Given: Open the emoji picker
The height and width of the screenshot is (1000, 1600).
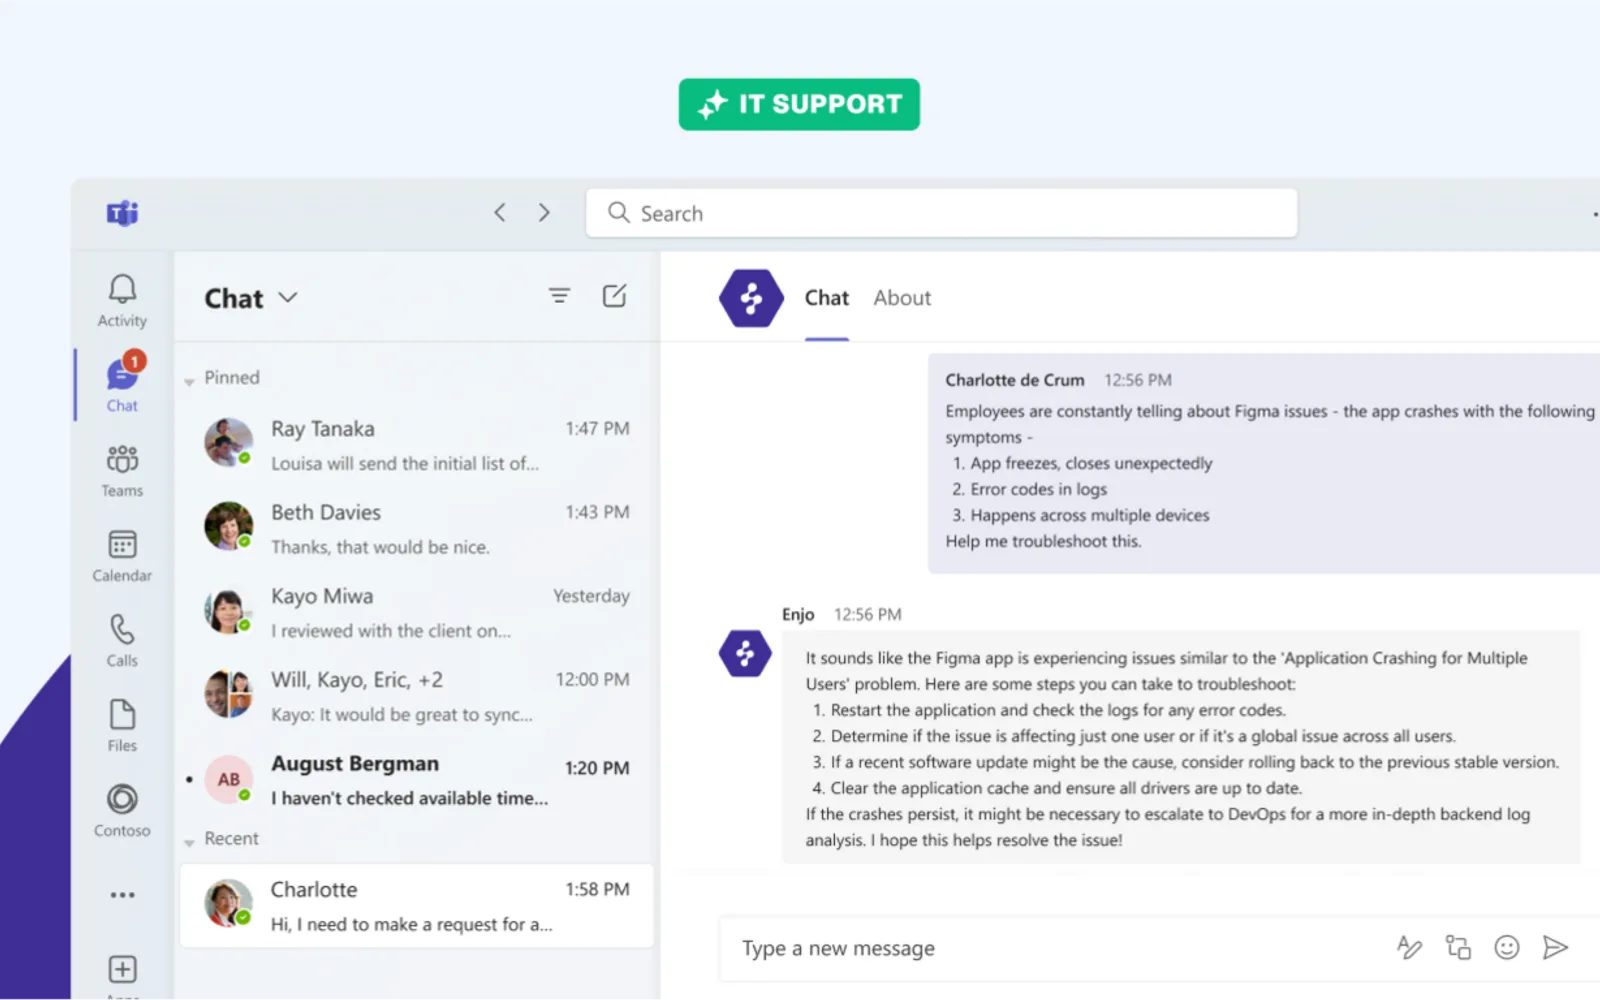Looking at the screenshot, I should (1507, 947).
